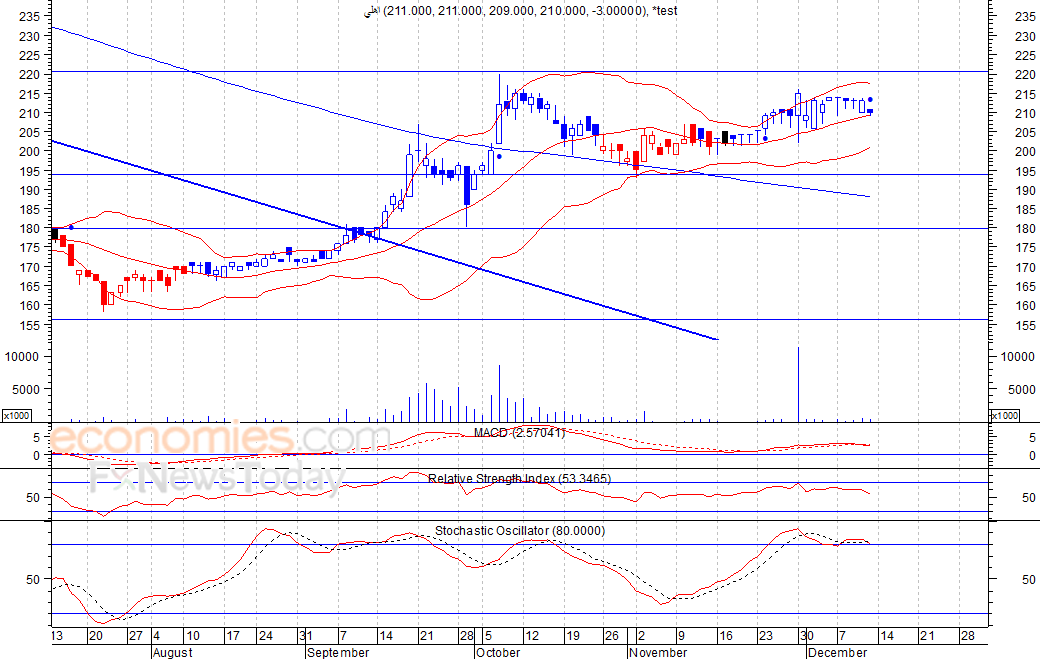Select the Relative Strength Index (53.3465) label
The height and width of the screenshot is (659, 1040).
(519, 479)
